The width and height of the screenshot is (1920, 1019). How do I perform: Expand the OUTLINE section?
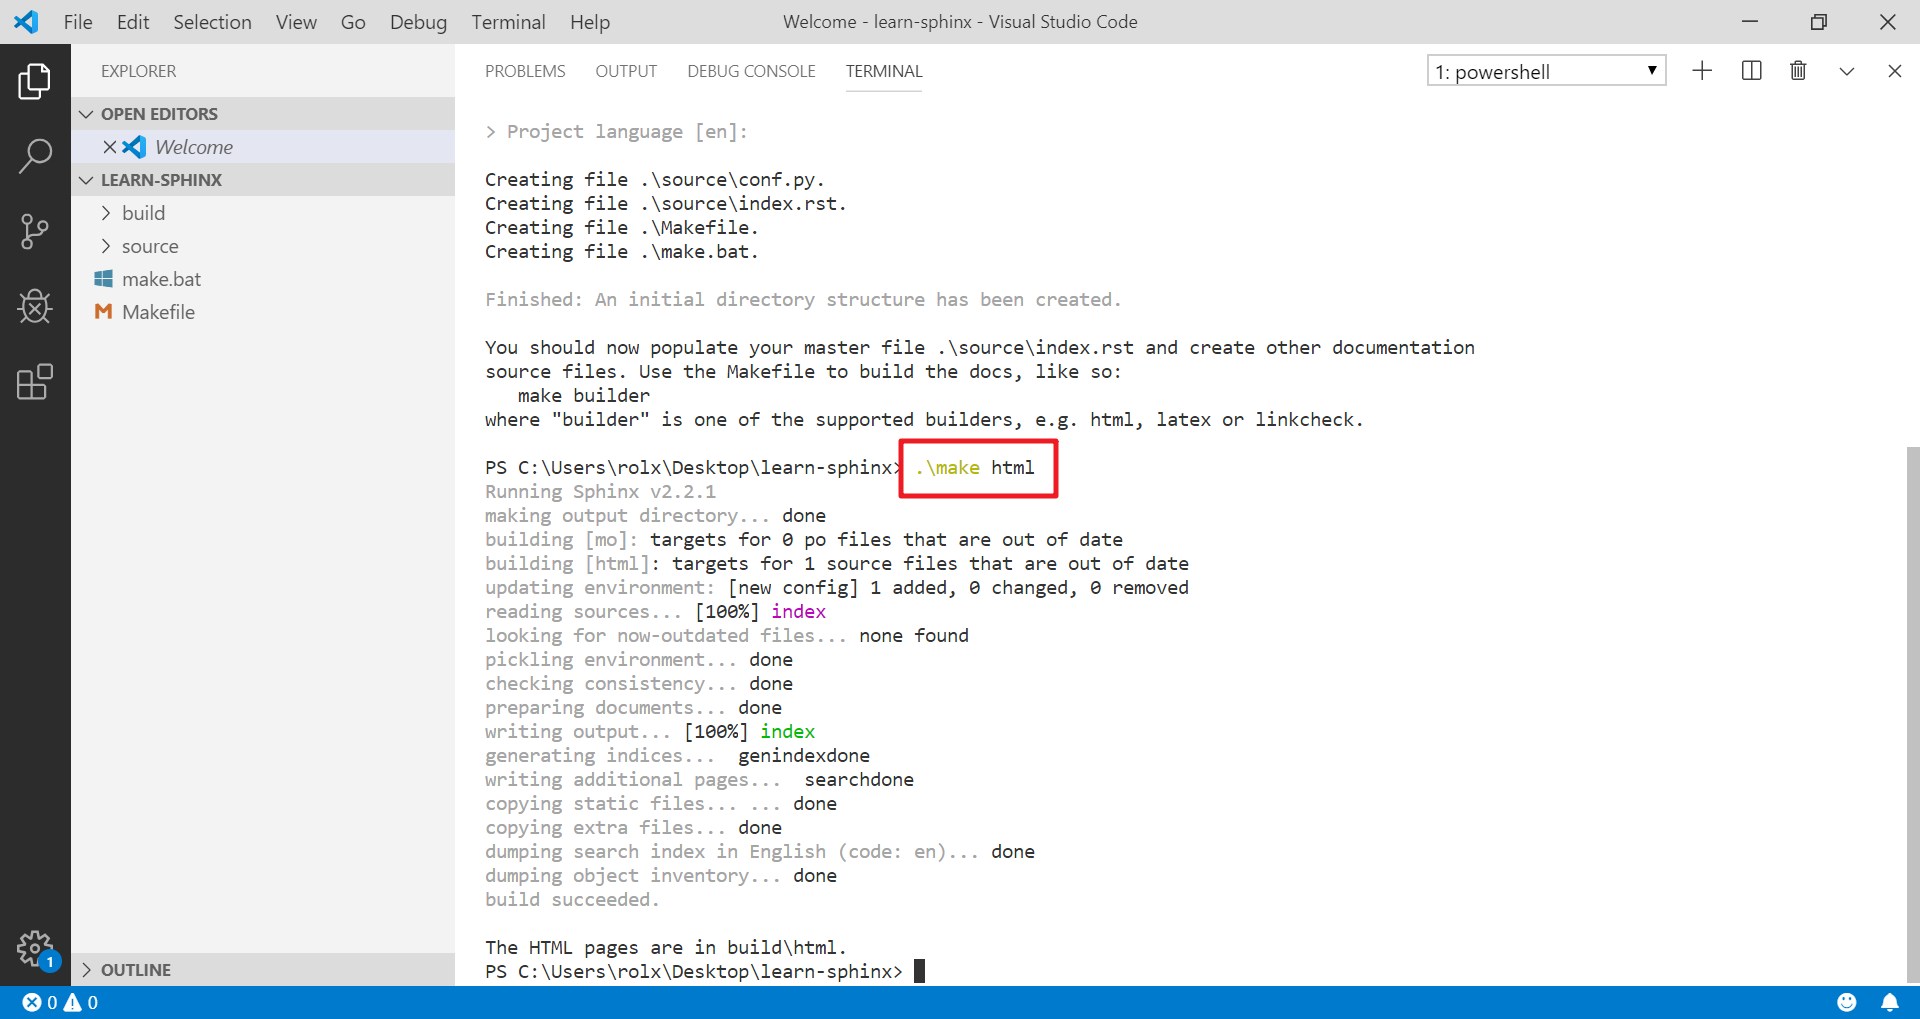263,970
